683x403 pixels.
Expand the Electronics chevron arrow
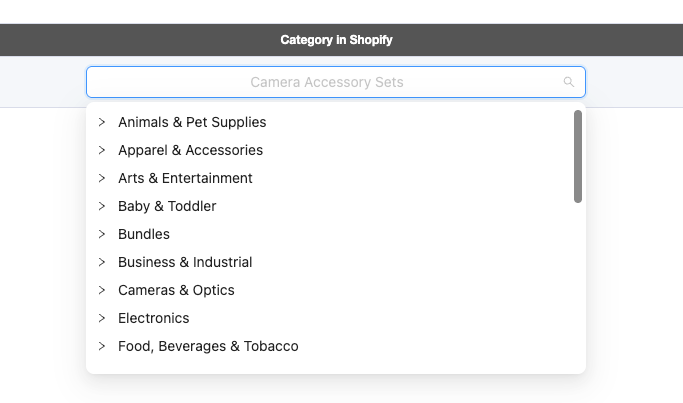[x=102, y=318]
